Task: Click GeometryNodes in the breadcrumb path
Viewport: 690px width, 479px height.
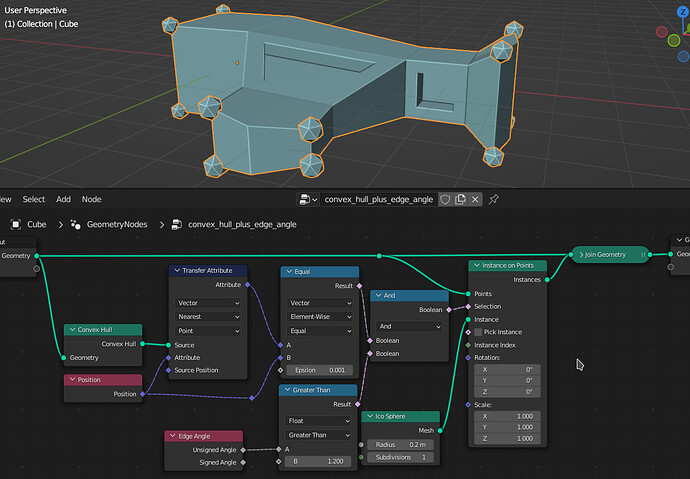Action: click(x=117, y=224)
